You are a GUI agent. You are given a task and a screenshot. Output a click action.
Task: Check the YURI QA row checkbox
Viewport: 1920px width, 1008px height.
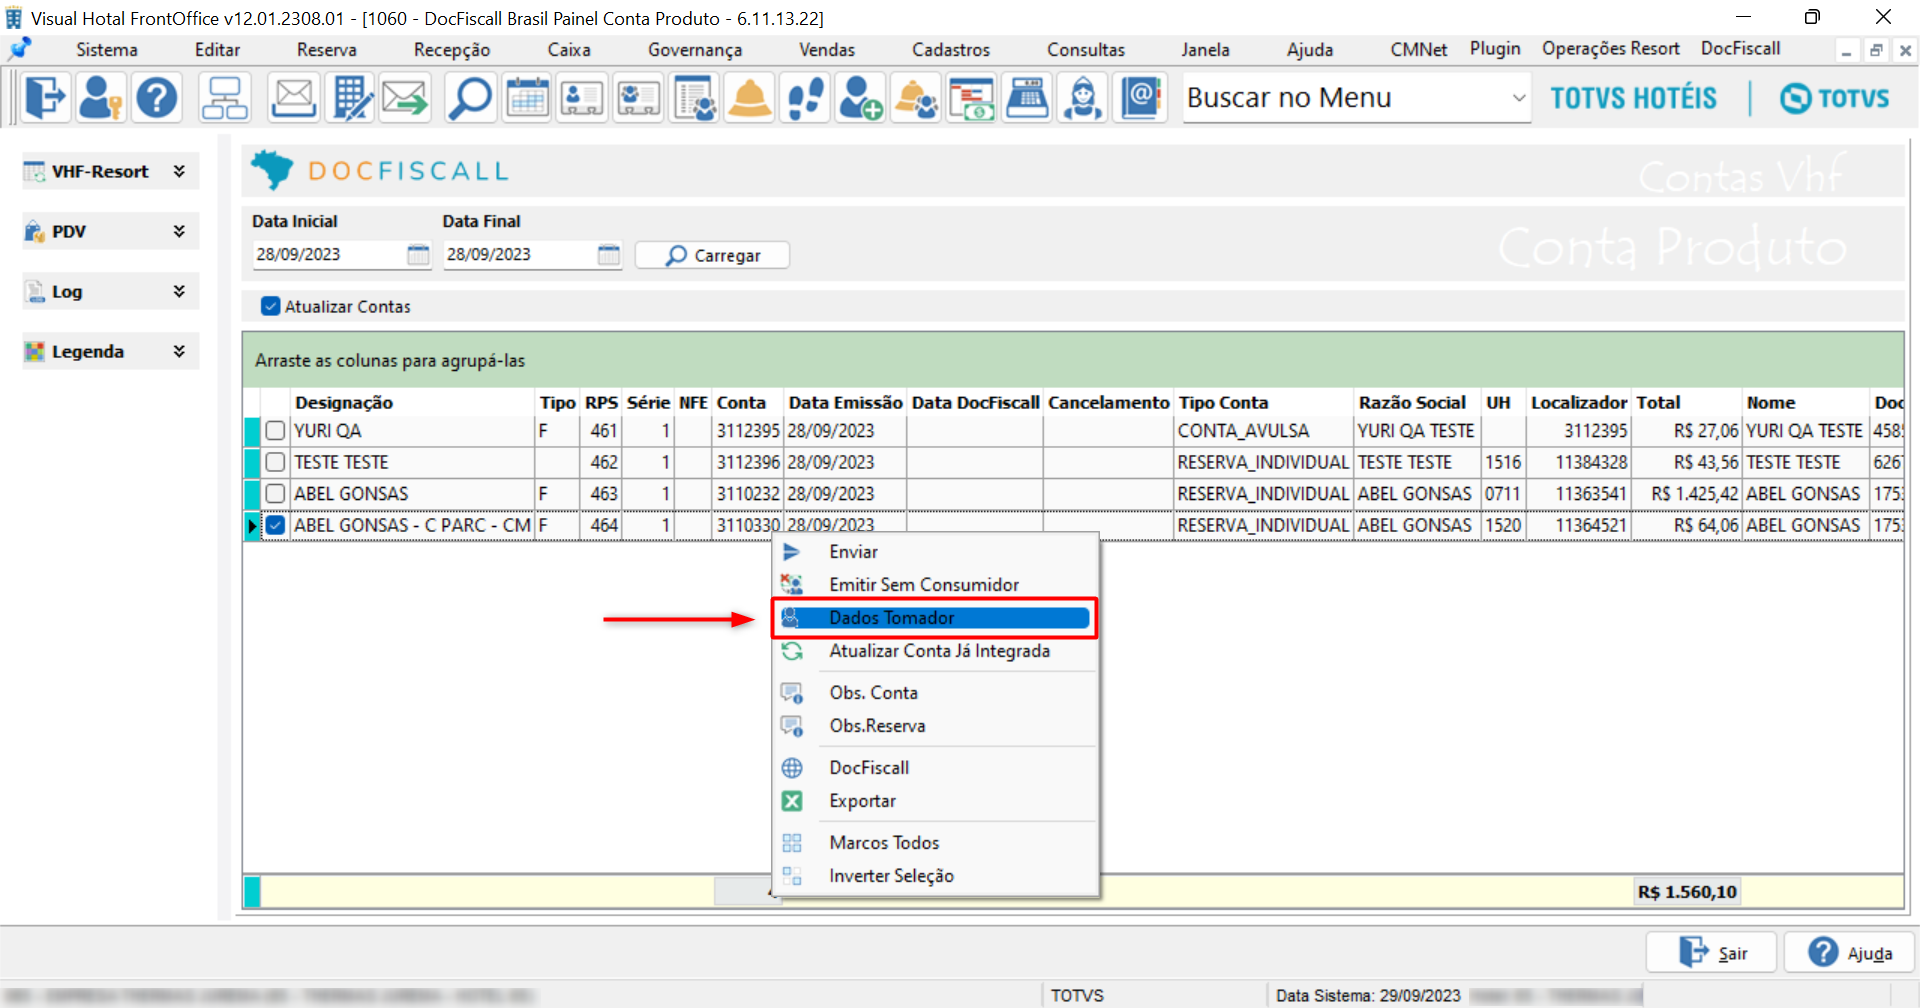pyautogui.click(x=276, y=431)
